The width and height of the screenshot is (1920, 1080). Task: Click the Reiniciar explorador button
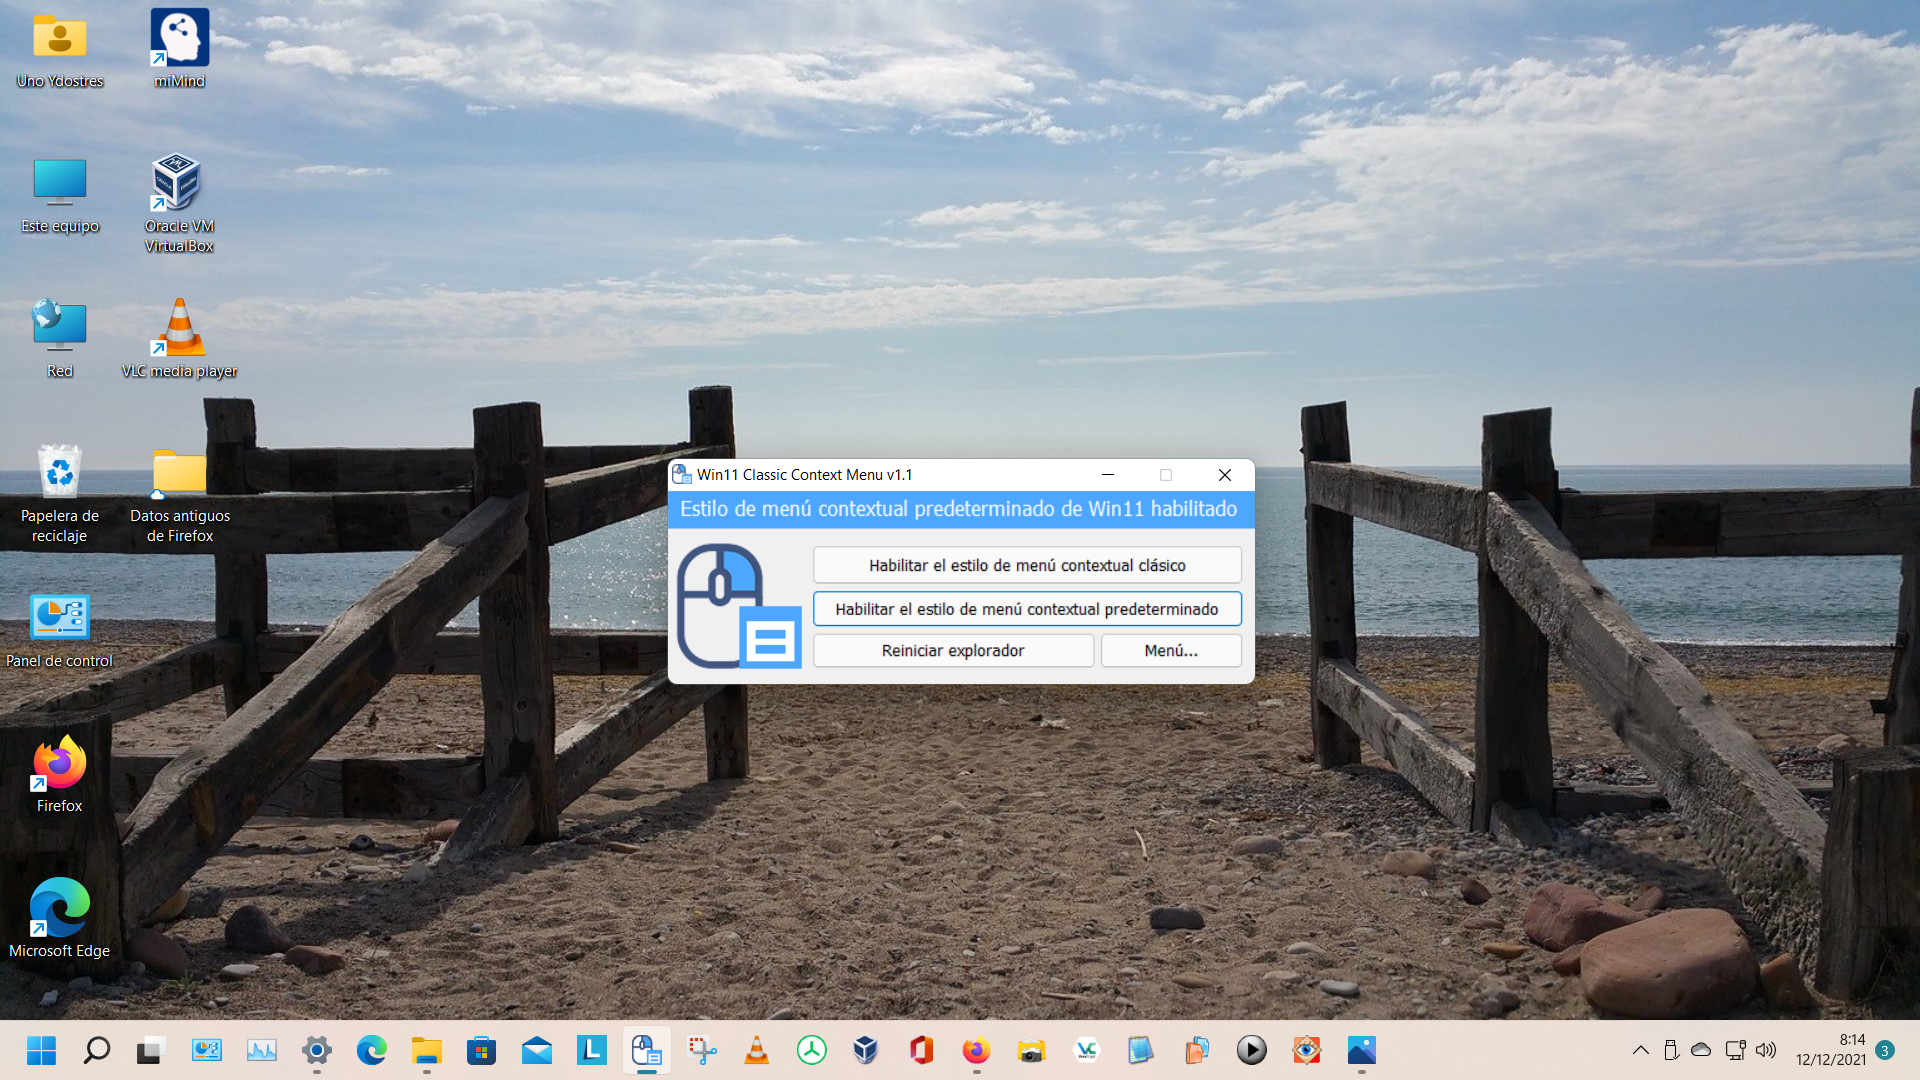(x=953, y=651)
